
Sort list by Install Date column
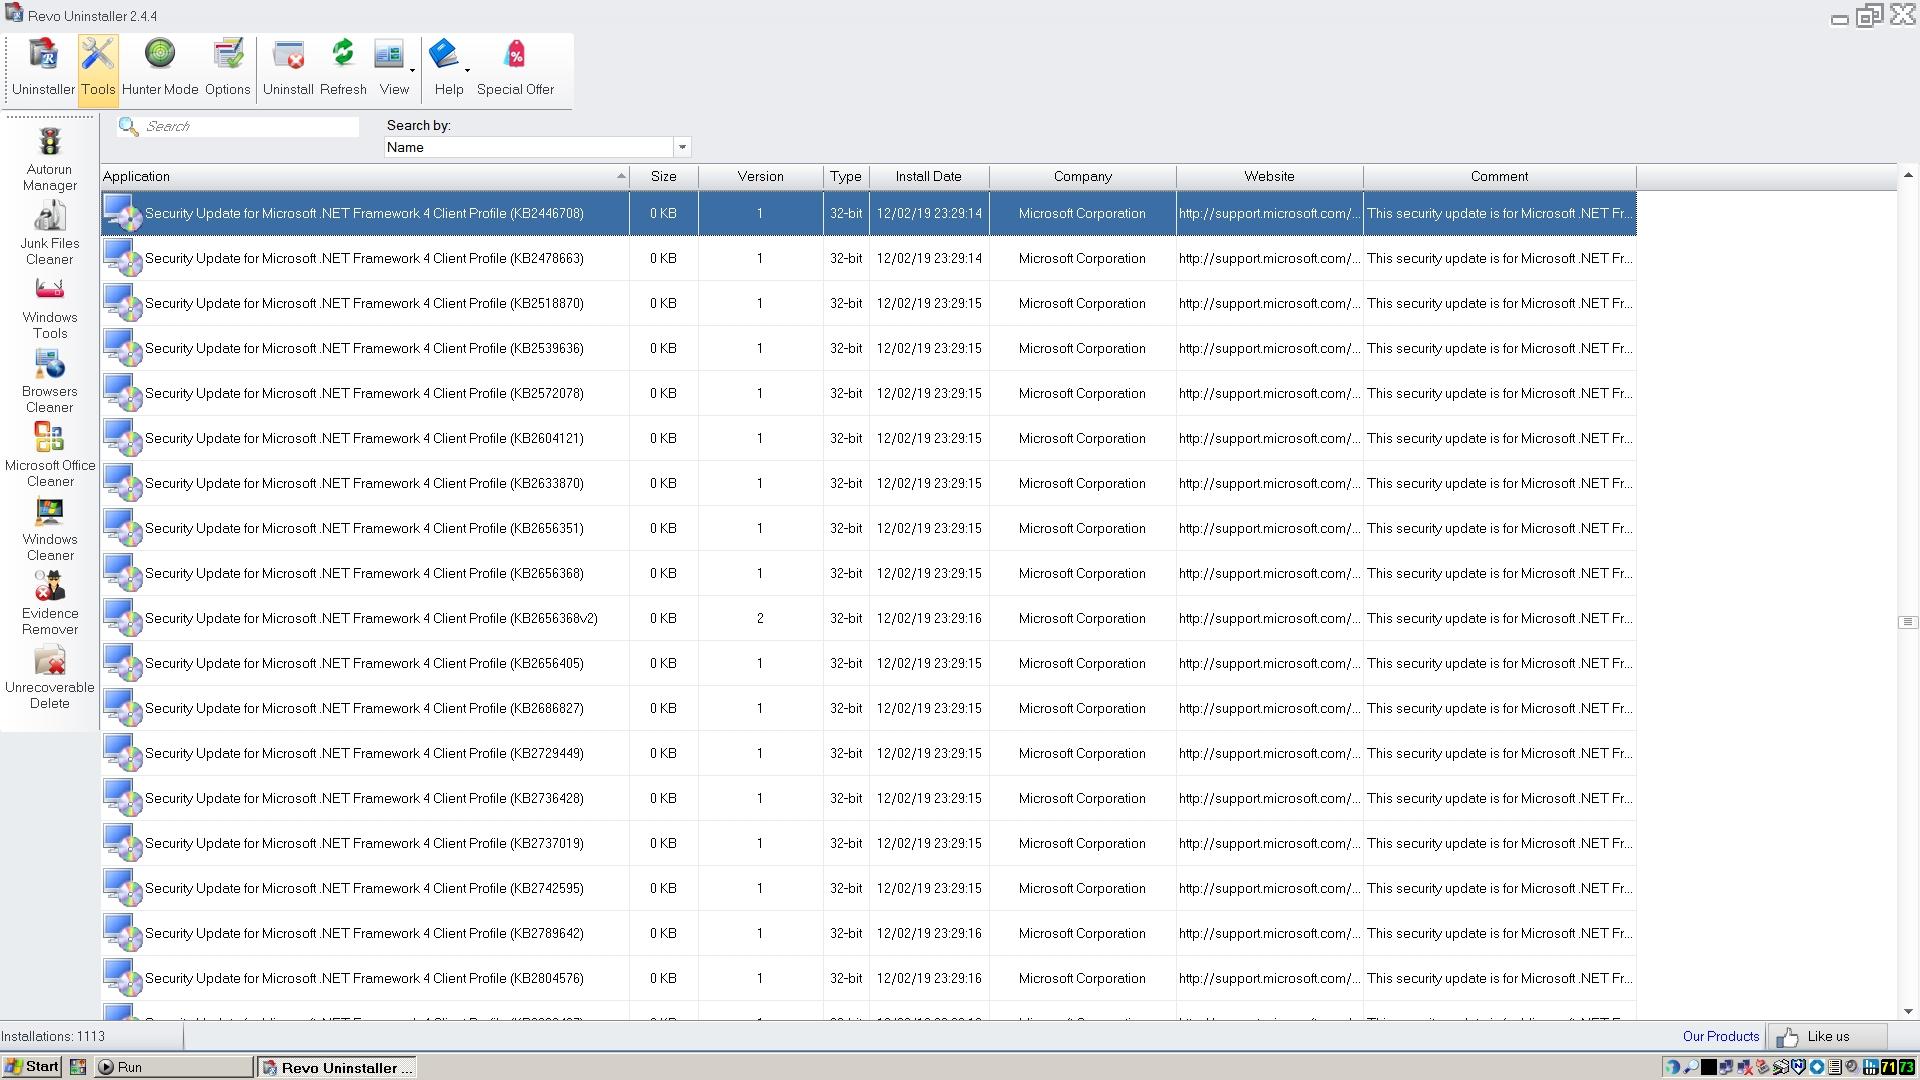coord(928,176)
